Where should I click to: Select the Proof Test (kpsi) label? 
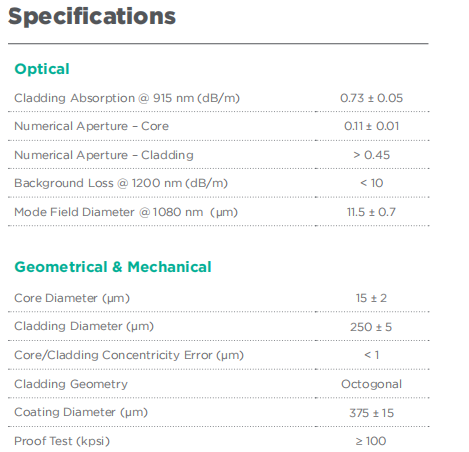(62, 441)
